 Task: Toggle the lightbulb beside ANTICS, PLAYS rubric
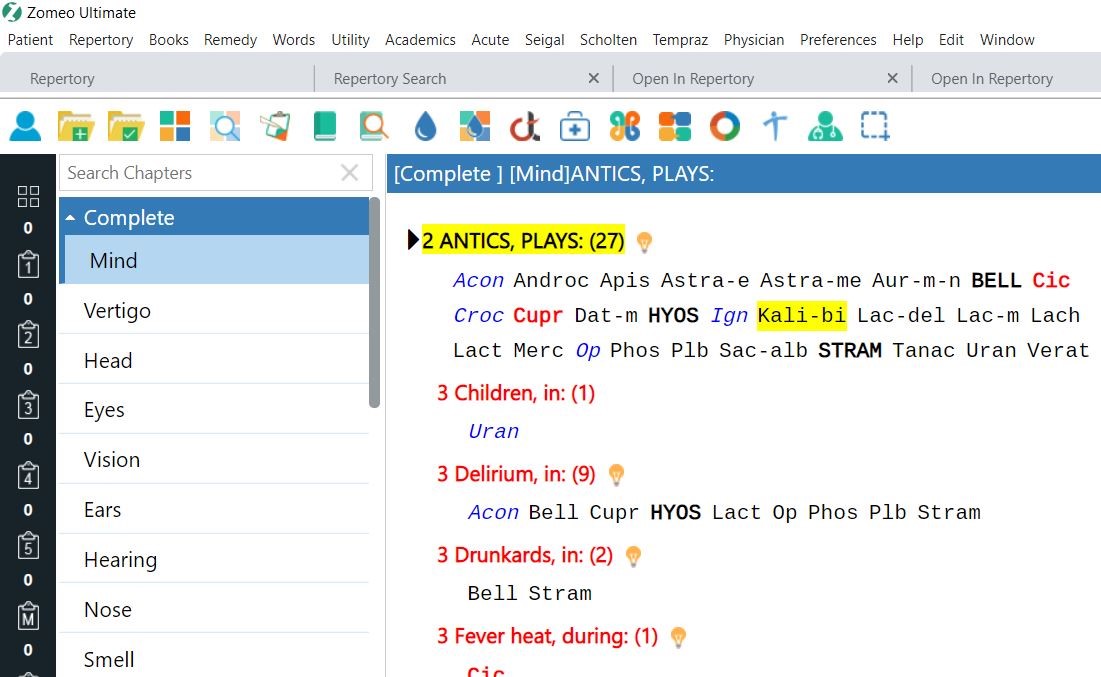pyautogui.click(x=644, y=241)
